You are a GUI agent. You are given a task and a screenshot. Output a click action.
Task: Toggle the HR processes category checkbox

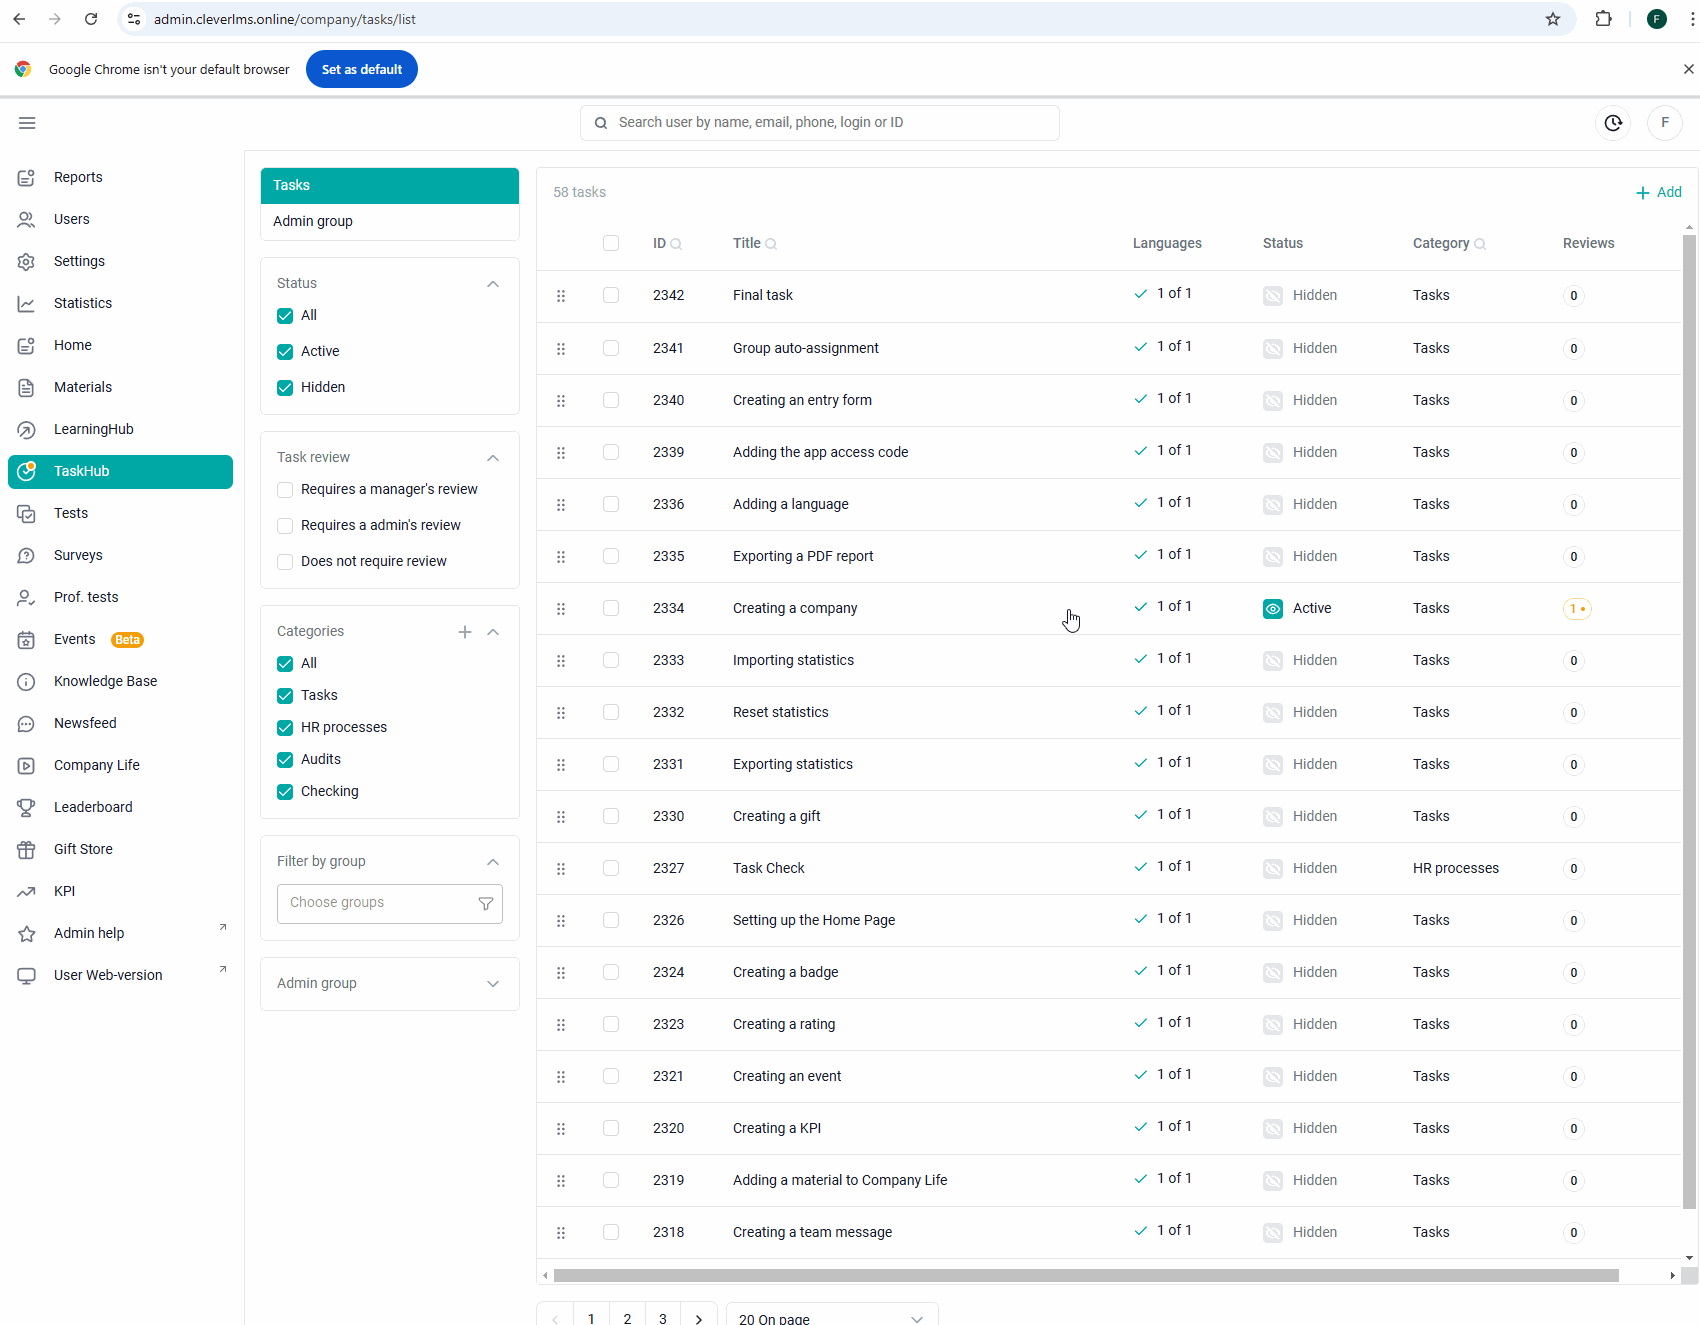coord(285,728)
